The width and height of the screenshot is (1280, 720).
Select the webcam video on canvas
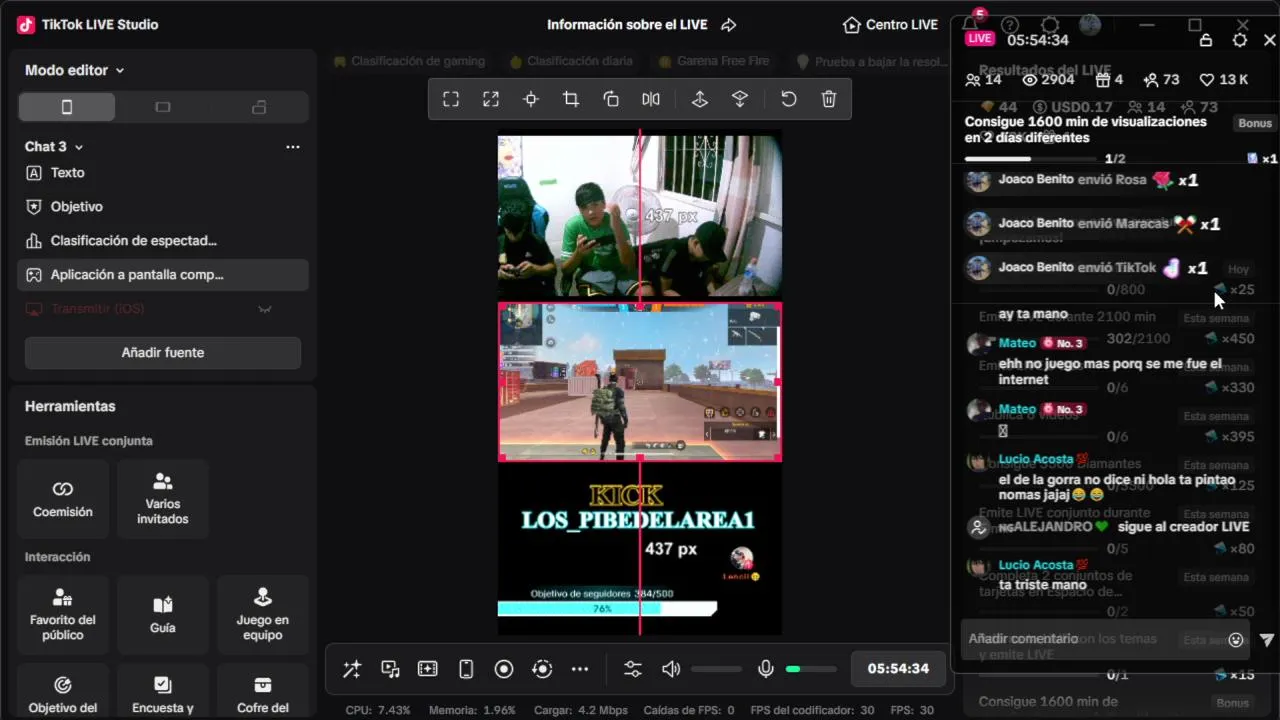click(x=640, y=215)
